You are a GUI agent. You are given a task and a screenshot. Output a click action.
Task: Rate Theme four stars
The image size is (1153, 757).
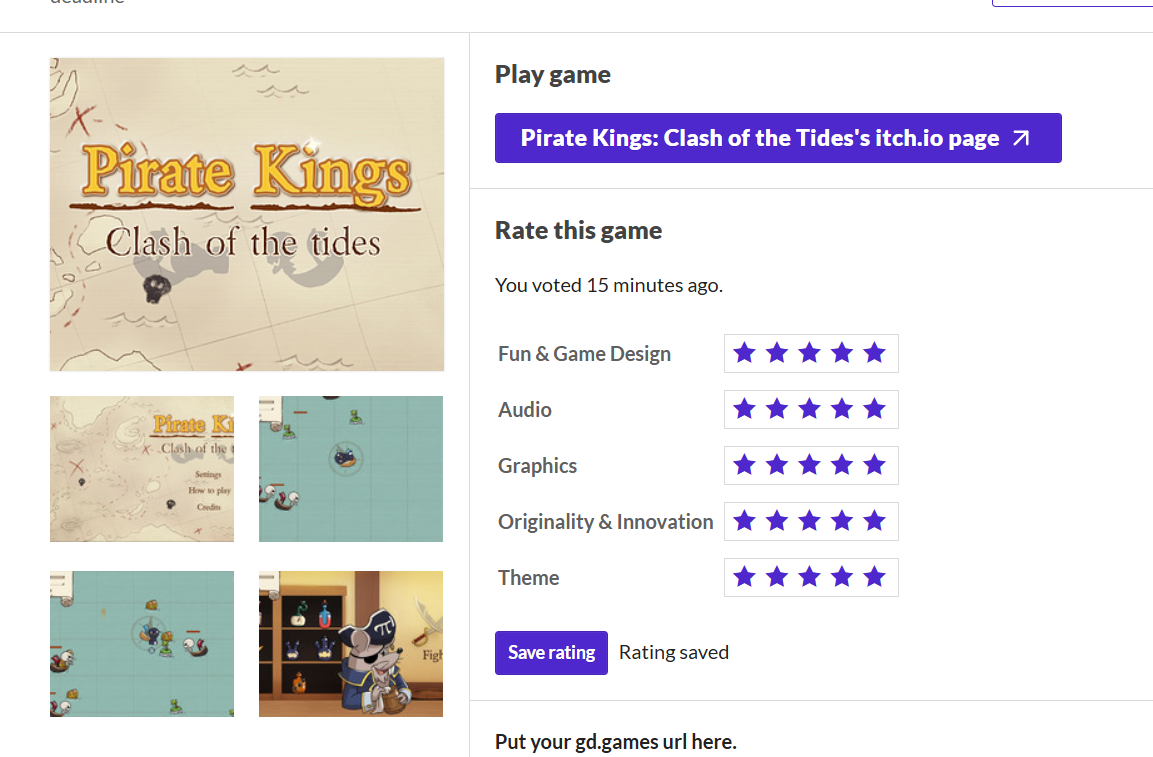click(x=842, y=577)
